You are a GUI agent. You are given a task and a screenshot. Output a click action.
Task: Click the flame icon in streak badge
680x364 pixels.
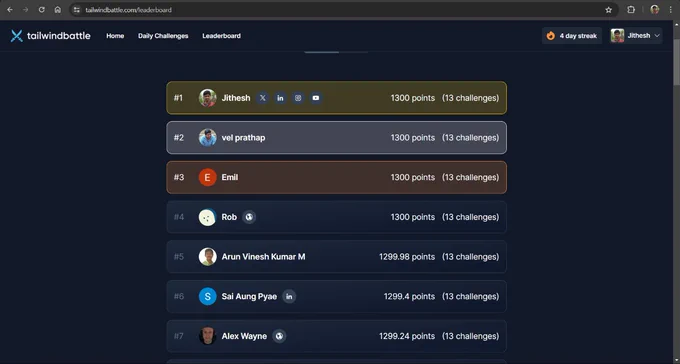551,36
